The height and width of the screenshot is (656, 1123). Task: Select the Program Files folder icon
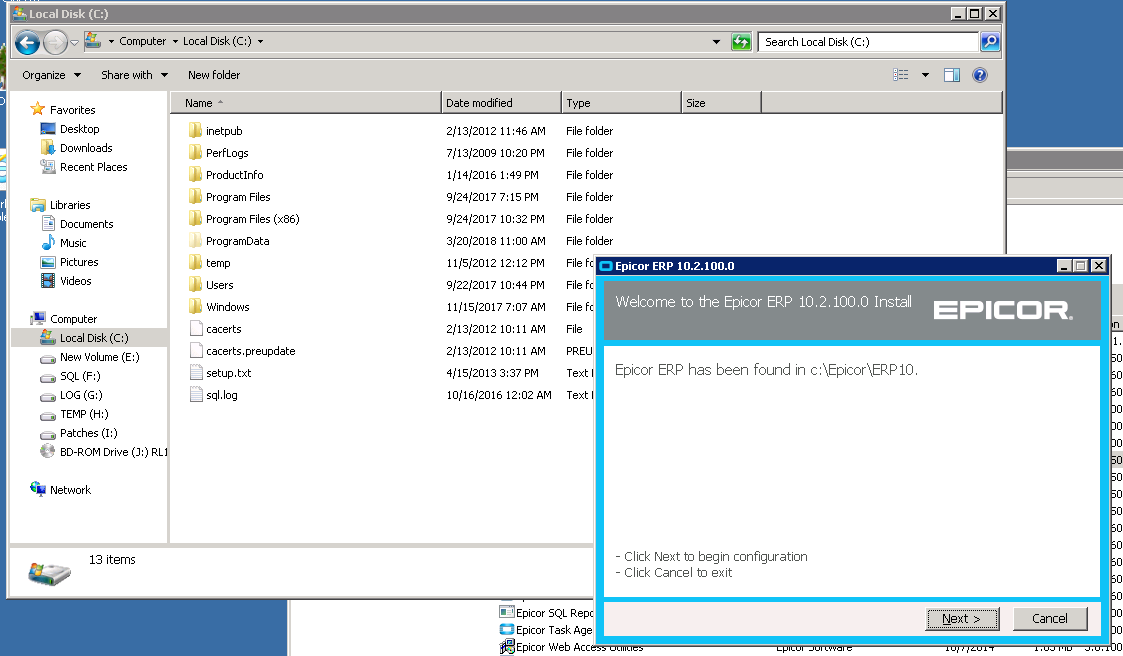[196, 197]
